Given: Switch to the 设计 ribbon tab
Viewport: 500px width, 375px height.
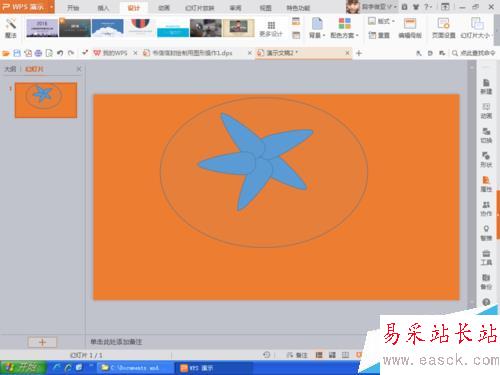Looking at the screenshot, I should click(133, 8).
